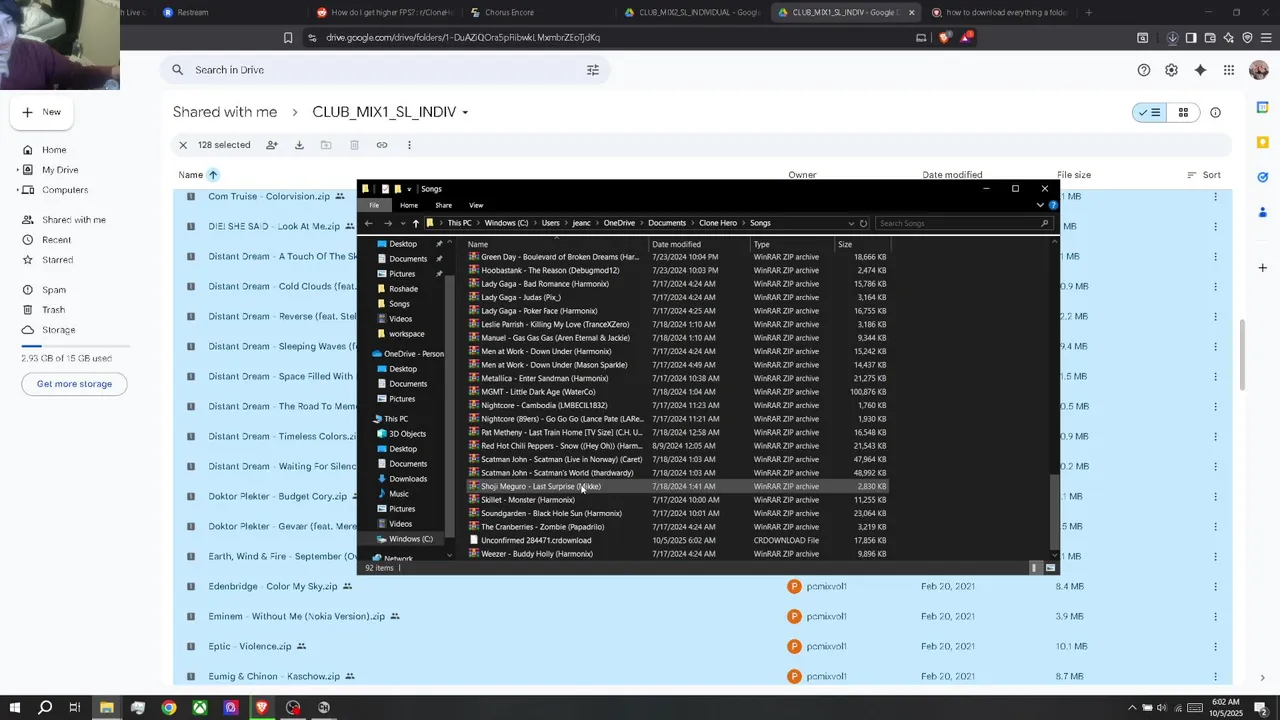This screenshot has height=720, width=1280.
Task: Sort Explorer files by Date modified column
Action: (x=698, y=244)
